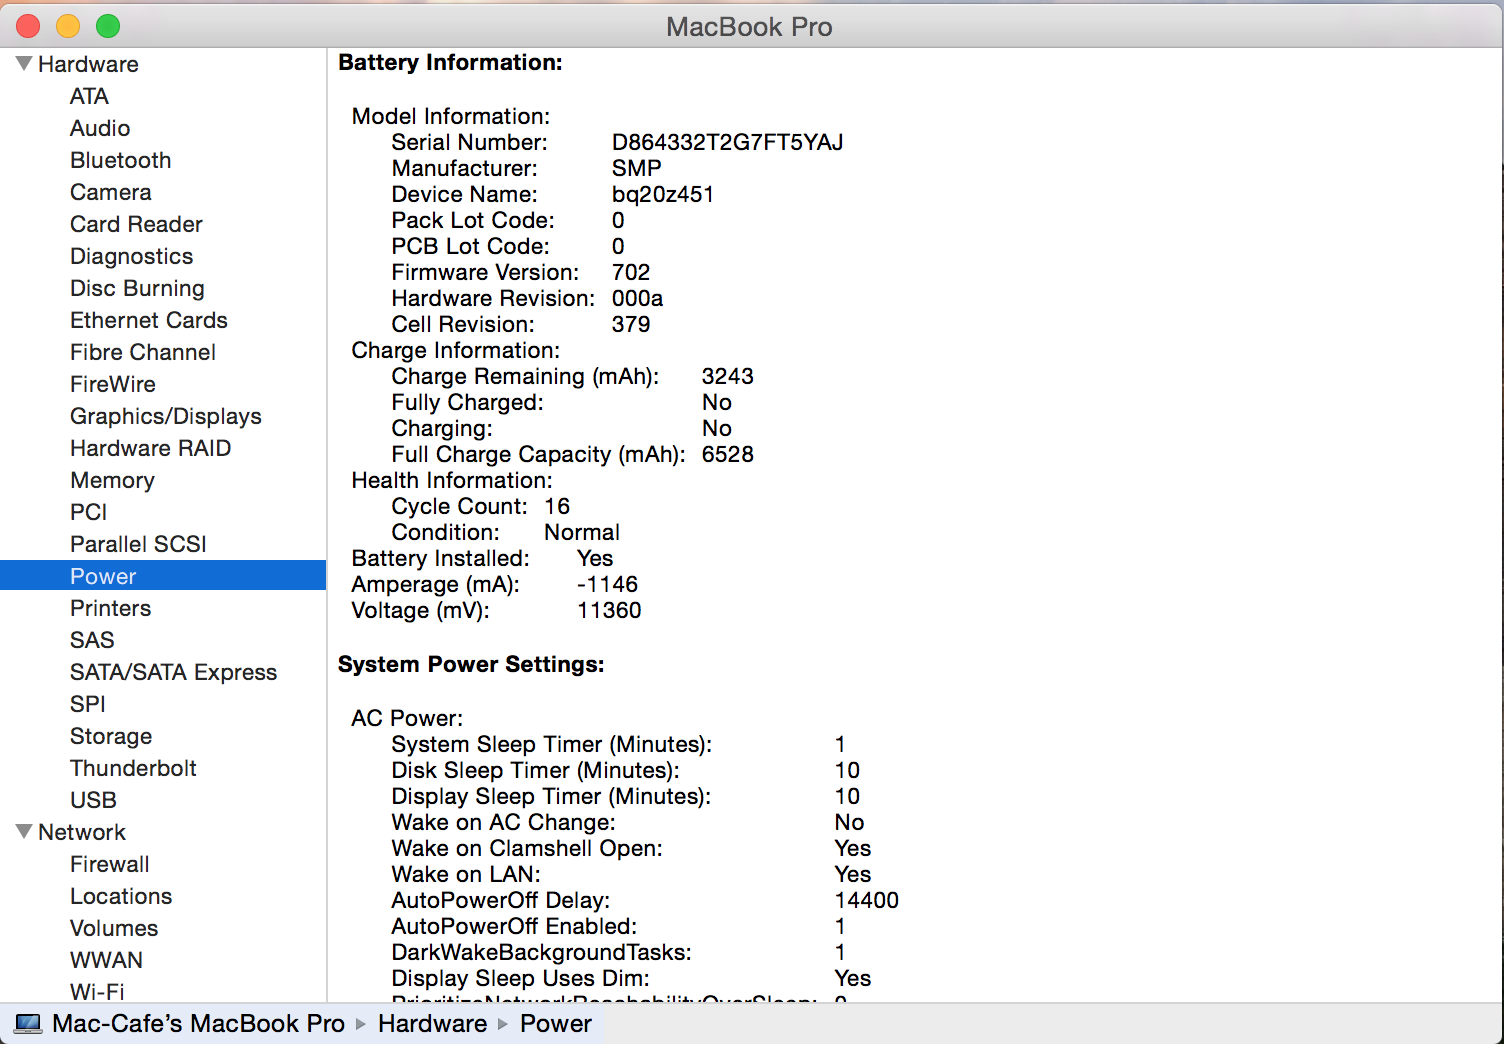Click the AC Power label
1504x1044 pixels.
pyautogui.click(x=407, y=718)
